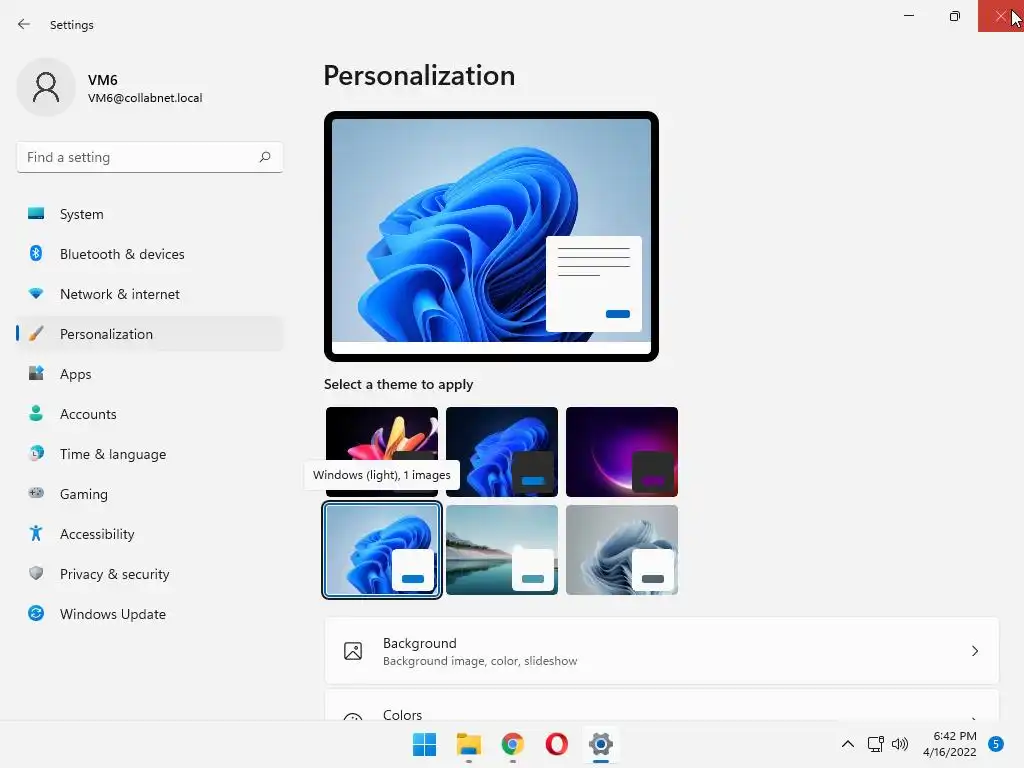Image resolution: width=1024 pixels, height=768 pixels.
Task: Apply the Windows dark blue bloom theme
Action: tap(502, 452)
